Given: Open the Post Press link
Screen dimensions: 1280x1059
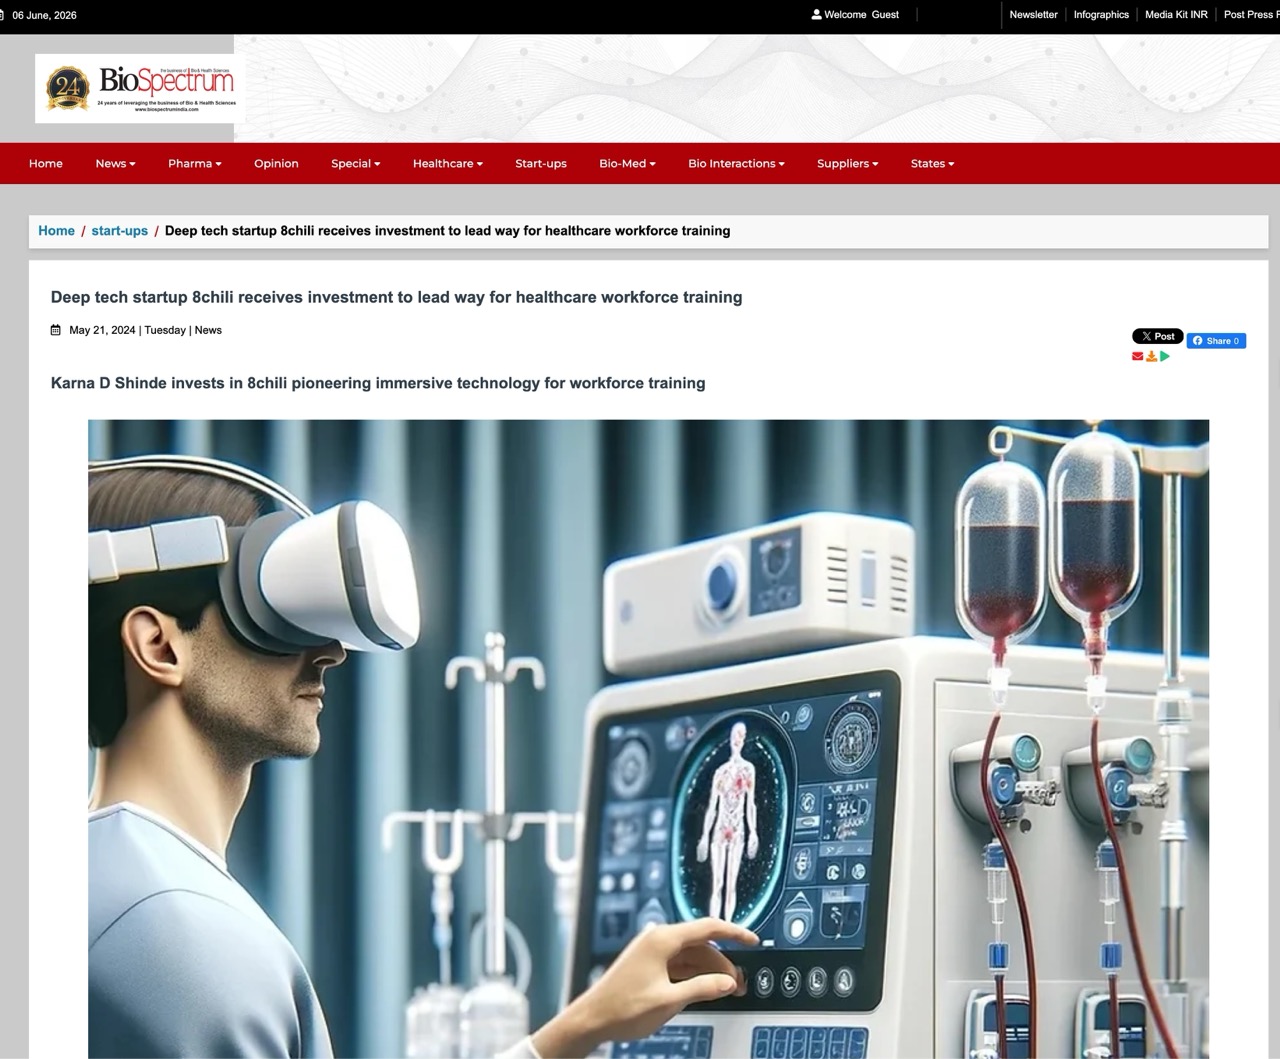Looking at the screenshot, I should pyautogui.click(x=1251, y=15).
